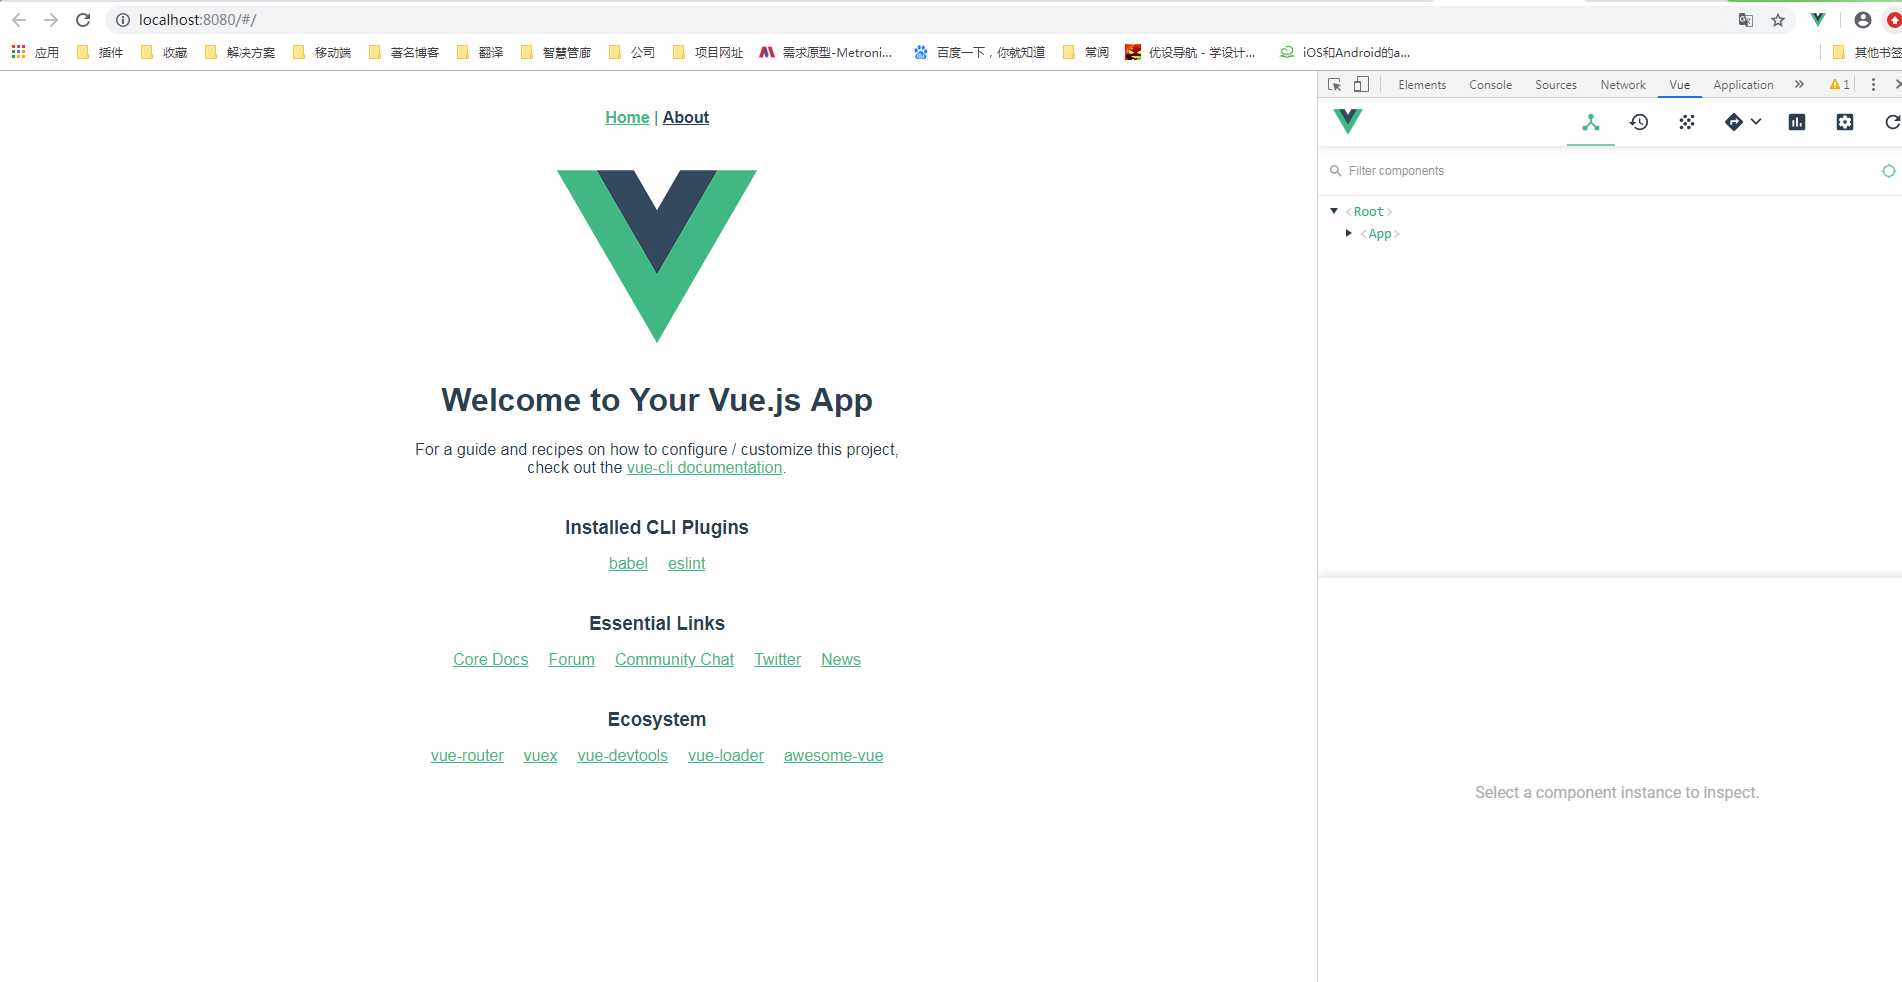Open the 翻译 bookmarks folder
This screenshot has height=982, width=1902.
[x=480, y=52]
